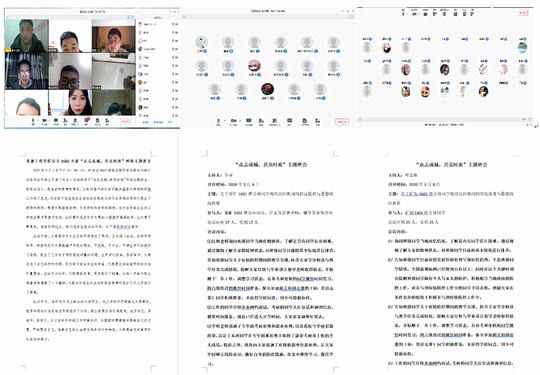Expand camera options arrow in middle window
The height and width of the screenshot is (375, 540).
click(x=240, y=121)
